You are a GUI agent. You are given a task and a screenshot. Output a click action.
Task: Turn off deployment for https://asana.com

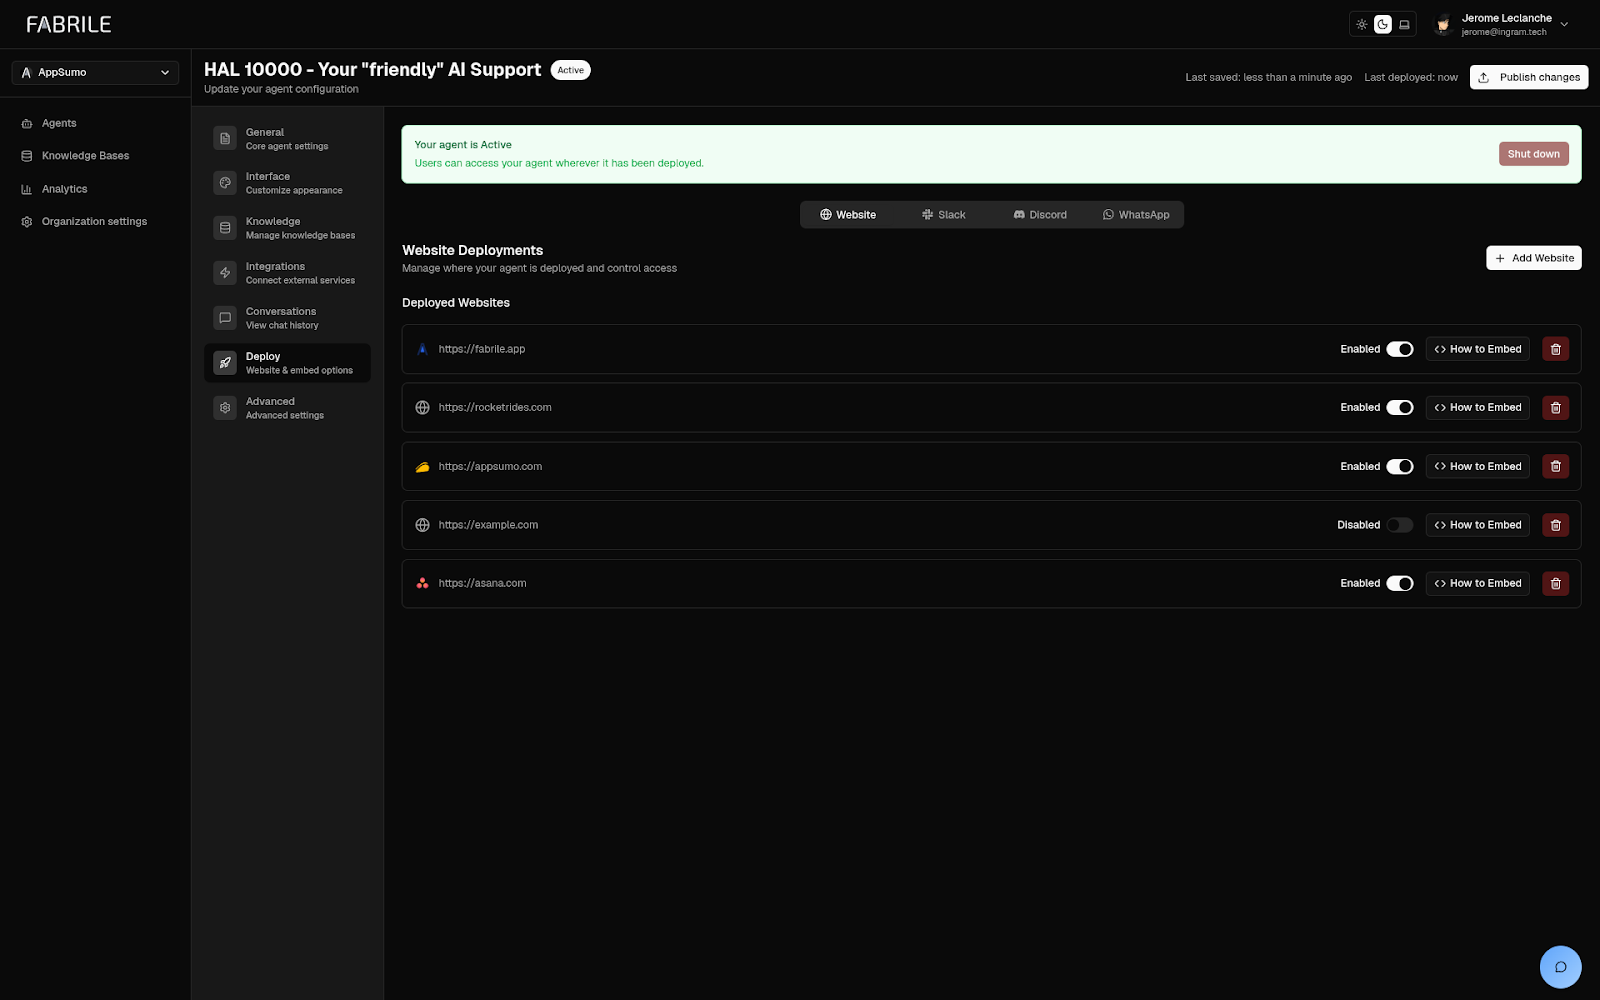click(x=1399, y=583)
